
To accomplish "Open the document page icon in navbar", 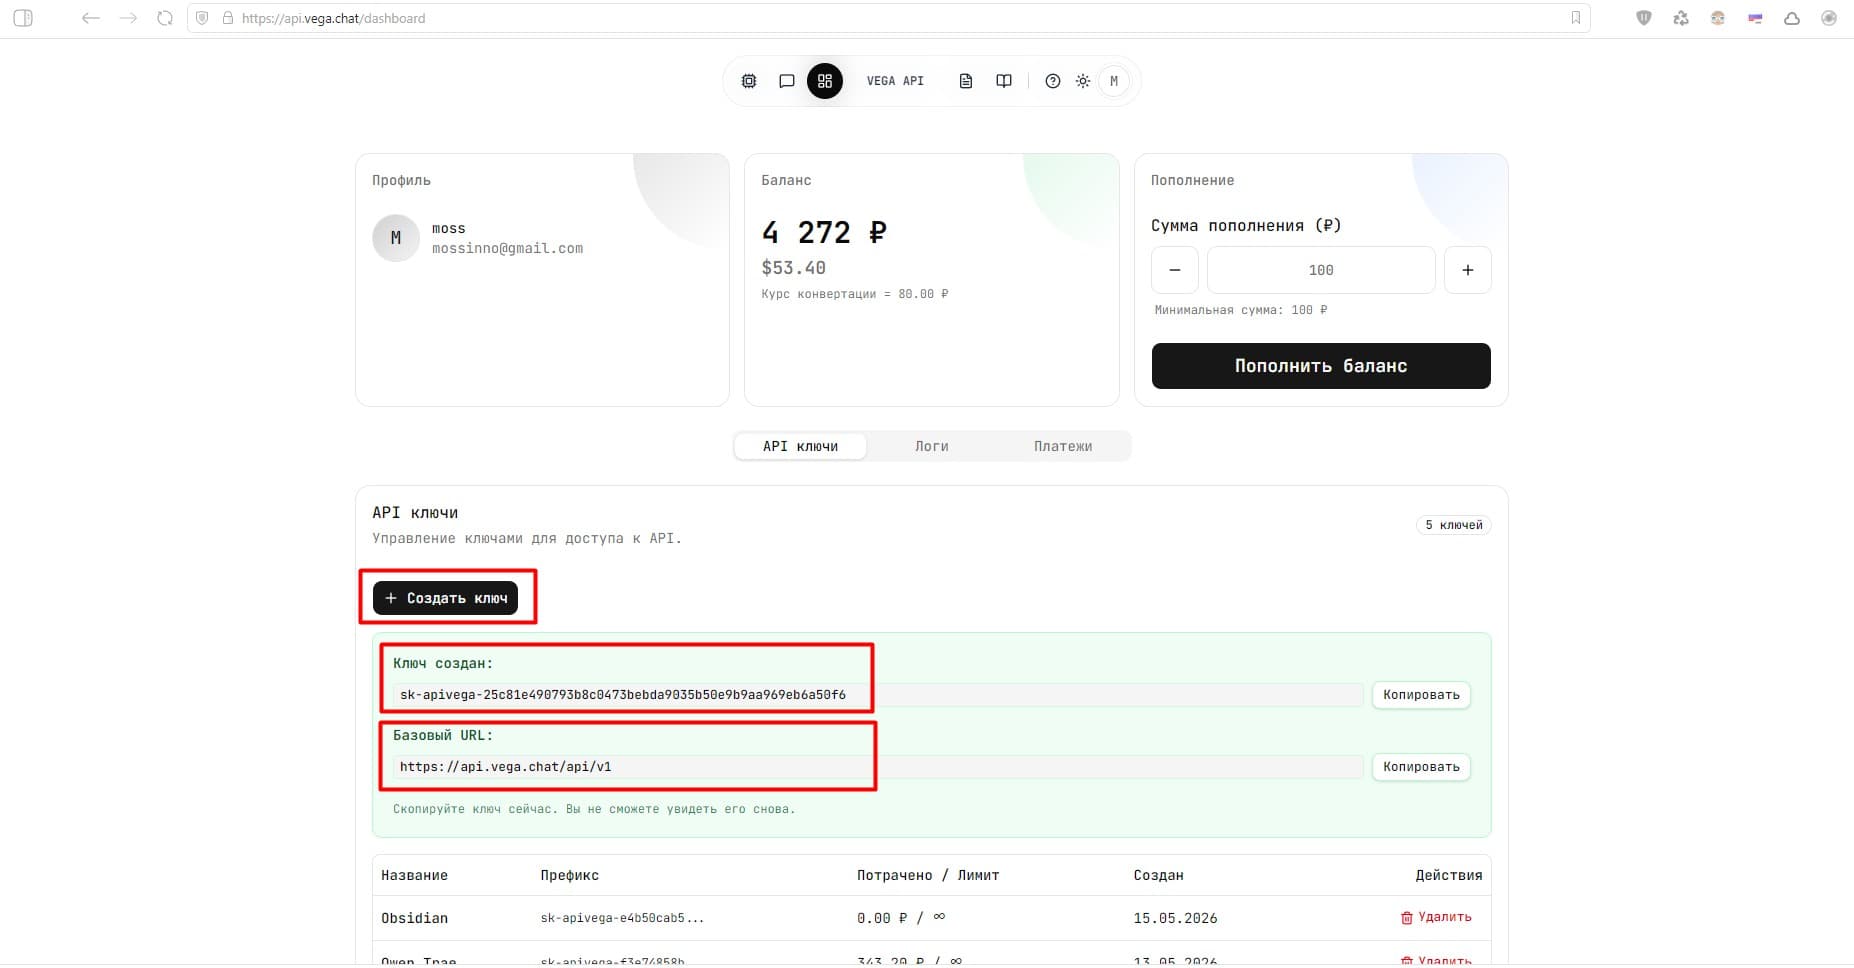I will point(966,81).
